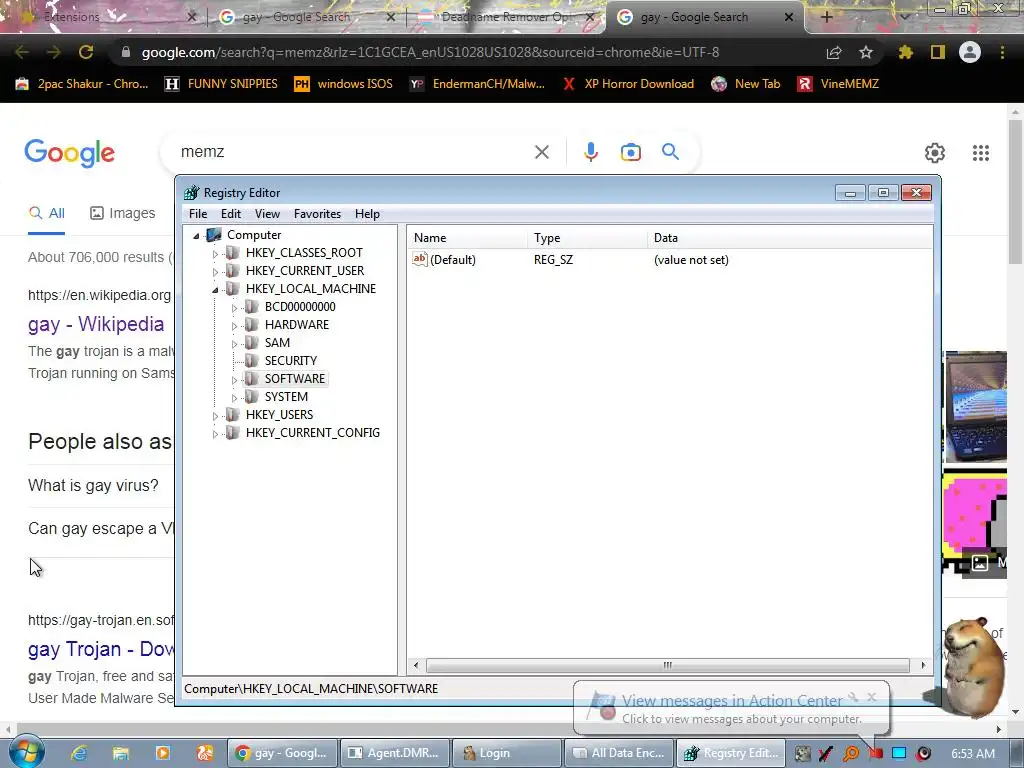The width and height of the screenshot is (1024, 768).
Task: Open Windows Start button
Action: (26, 753)
